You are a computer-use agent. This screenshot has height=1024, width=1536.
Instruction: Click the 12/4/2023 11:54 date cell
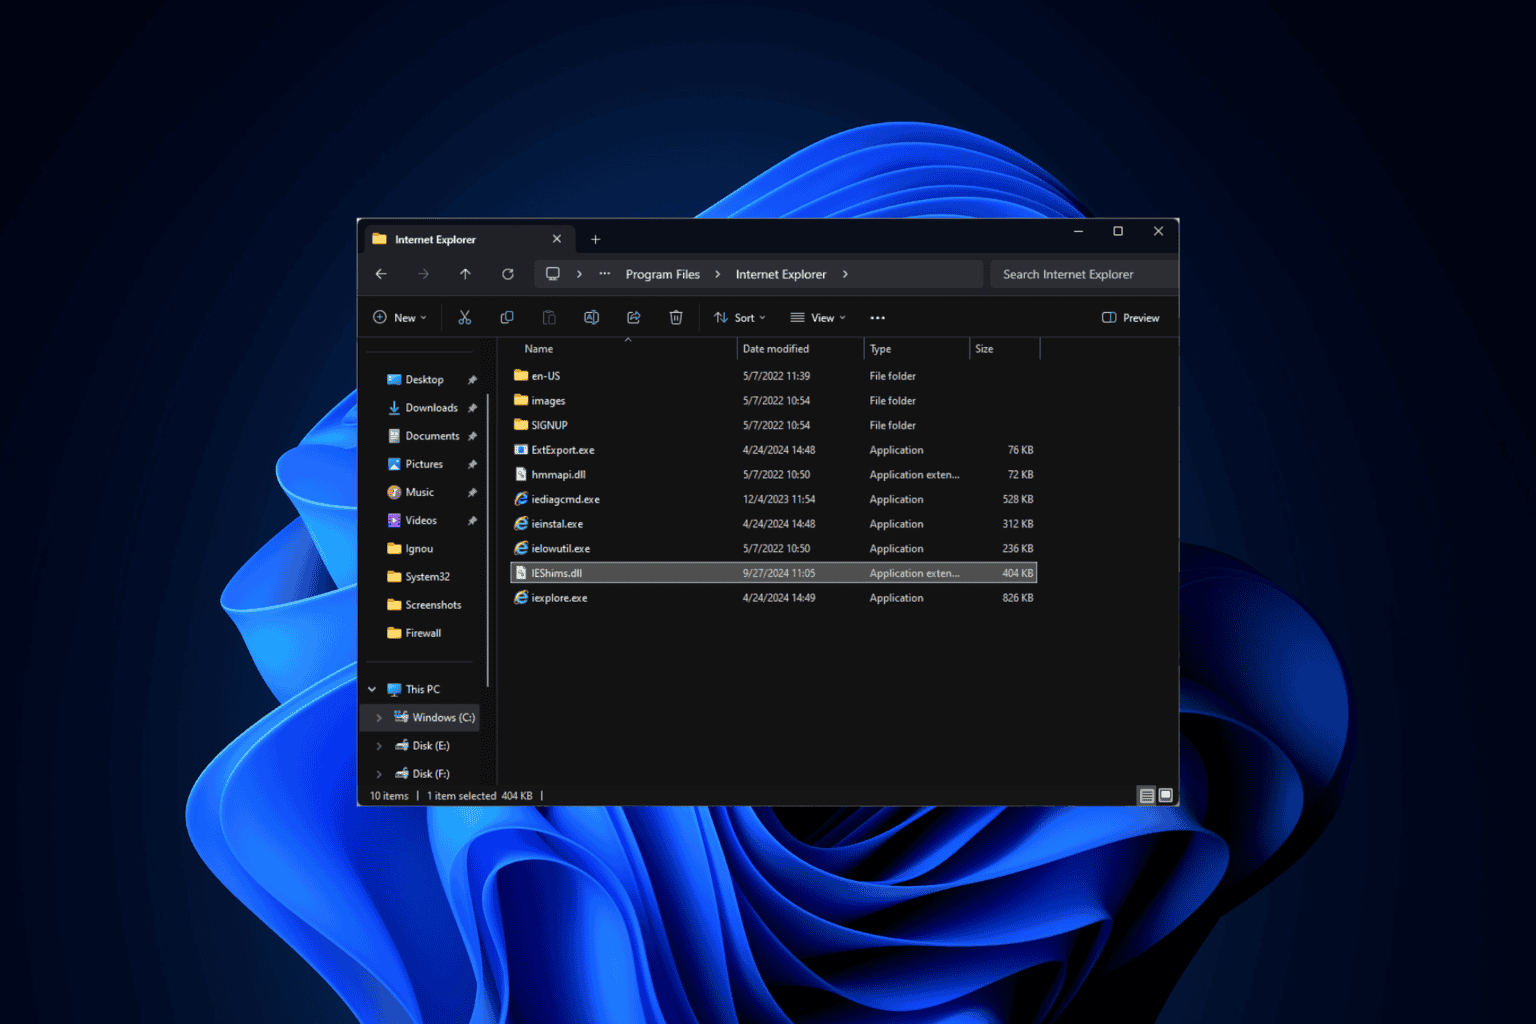point(779,499)
